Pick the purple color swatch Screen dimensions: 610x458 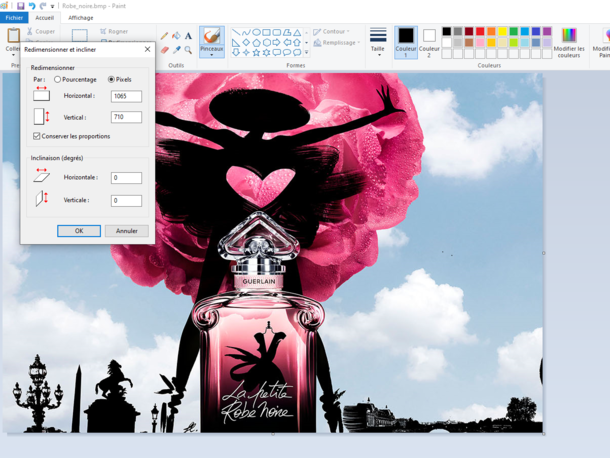pos(547,32)
